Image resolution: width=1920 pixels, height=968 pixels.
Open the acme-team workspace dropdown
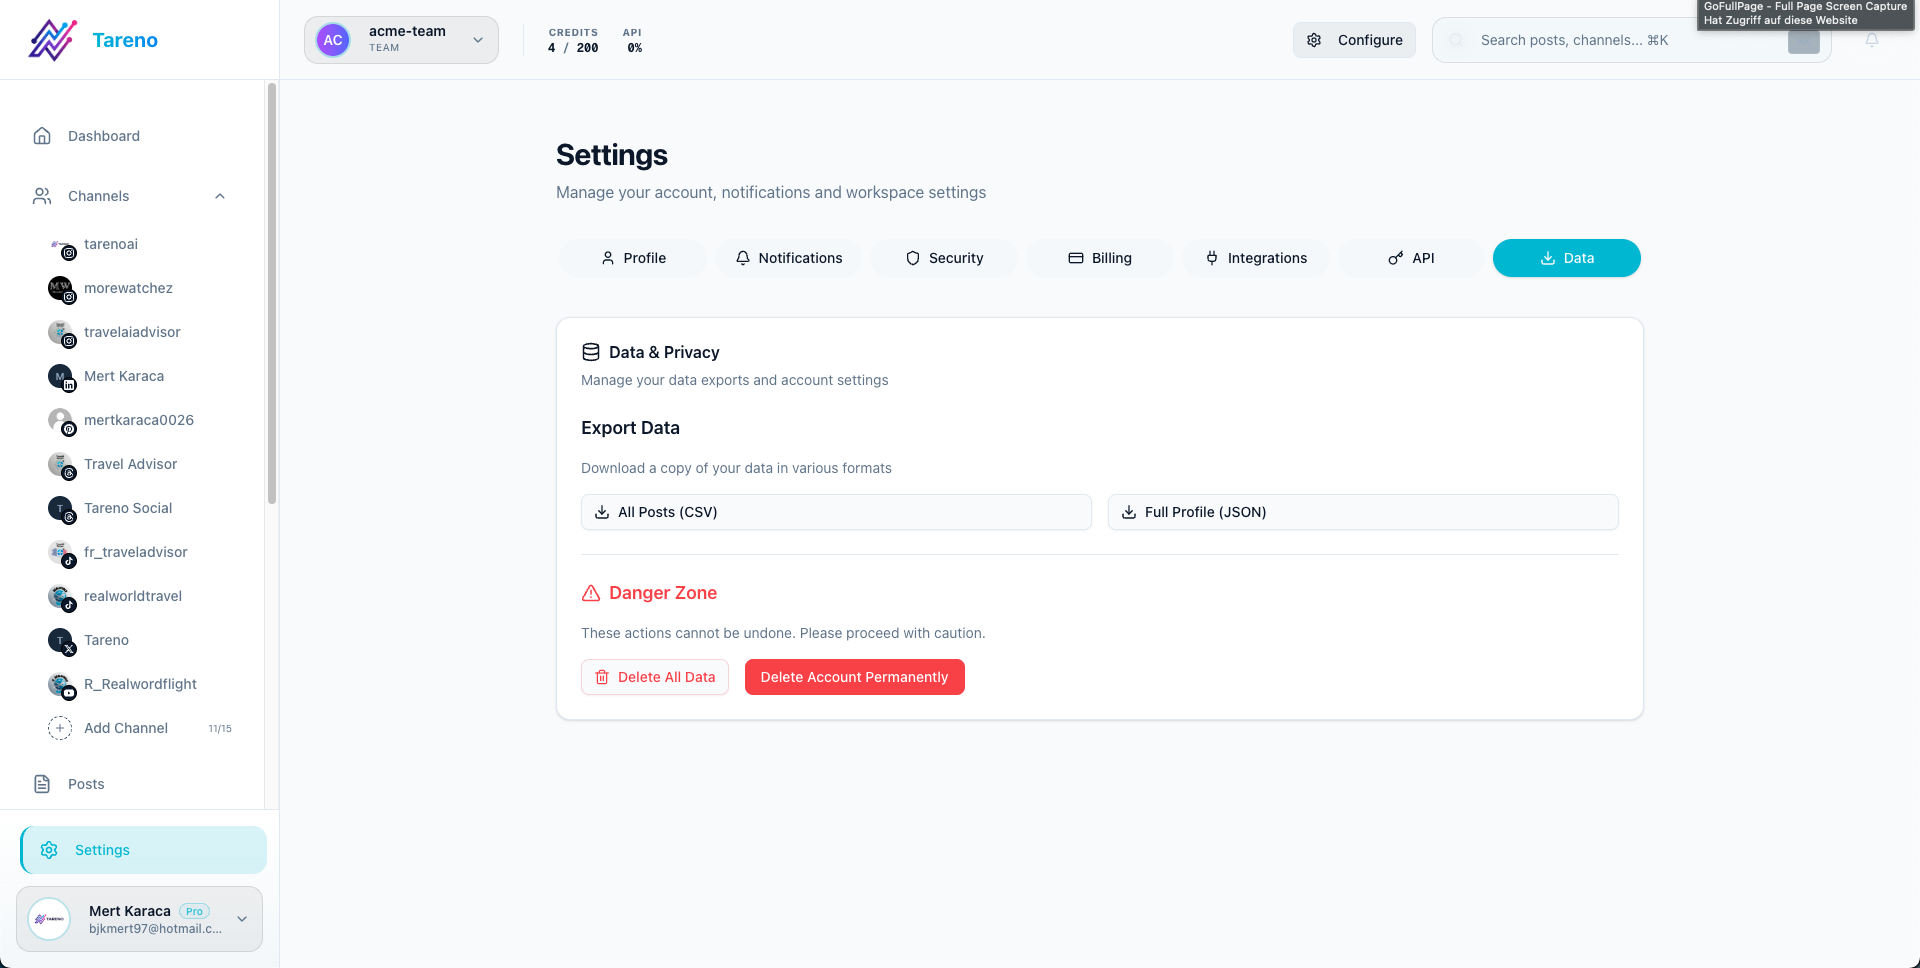click(x=400, y=40)
